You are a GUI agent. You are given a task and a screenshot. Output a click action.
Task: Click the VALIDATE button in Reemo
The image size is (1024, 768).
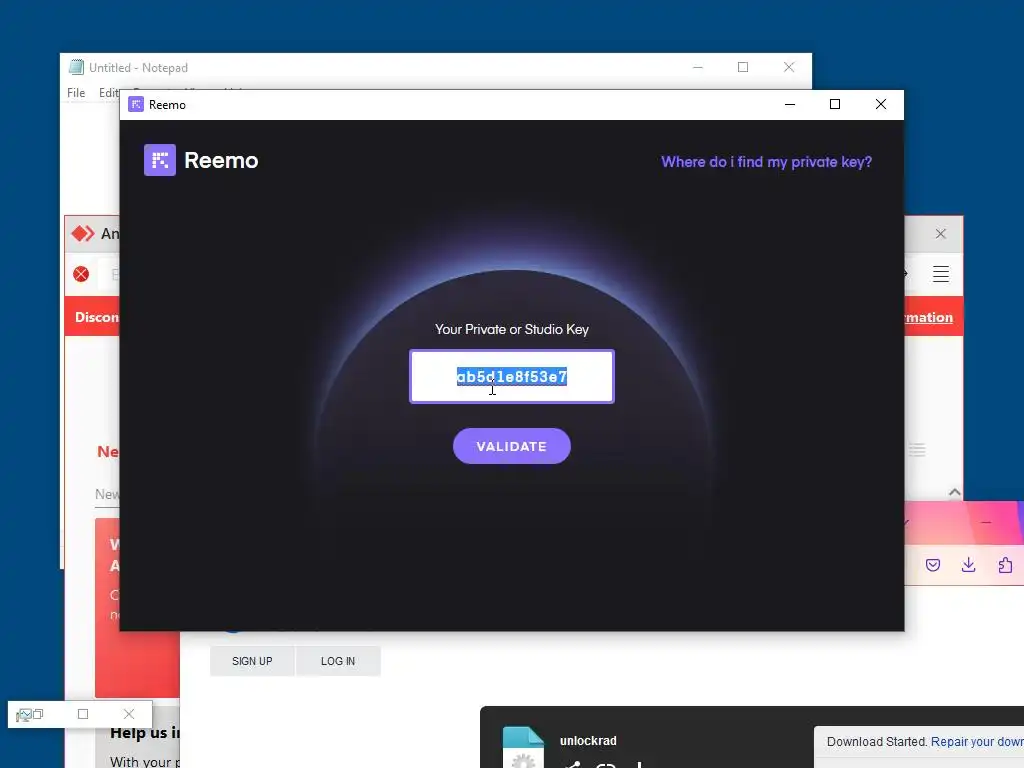coord(511,446)
